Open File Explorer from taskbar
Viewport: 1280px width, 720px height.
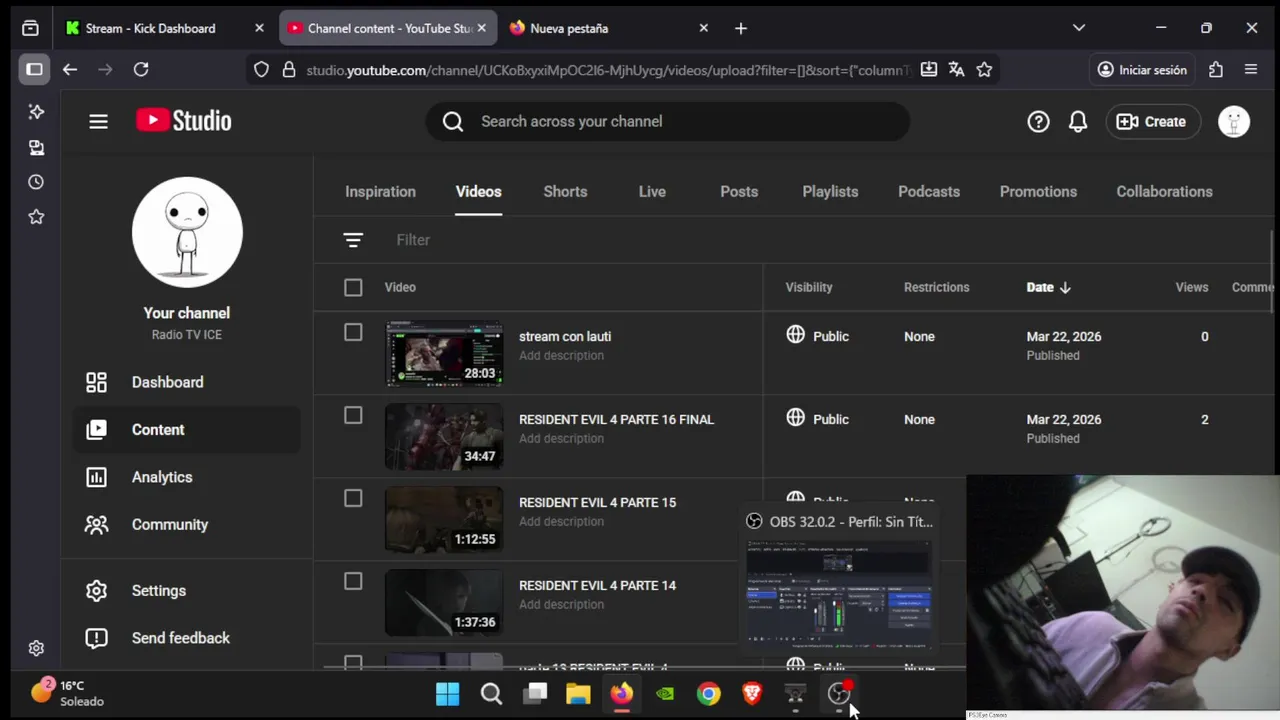coord(578,694)
